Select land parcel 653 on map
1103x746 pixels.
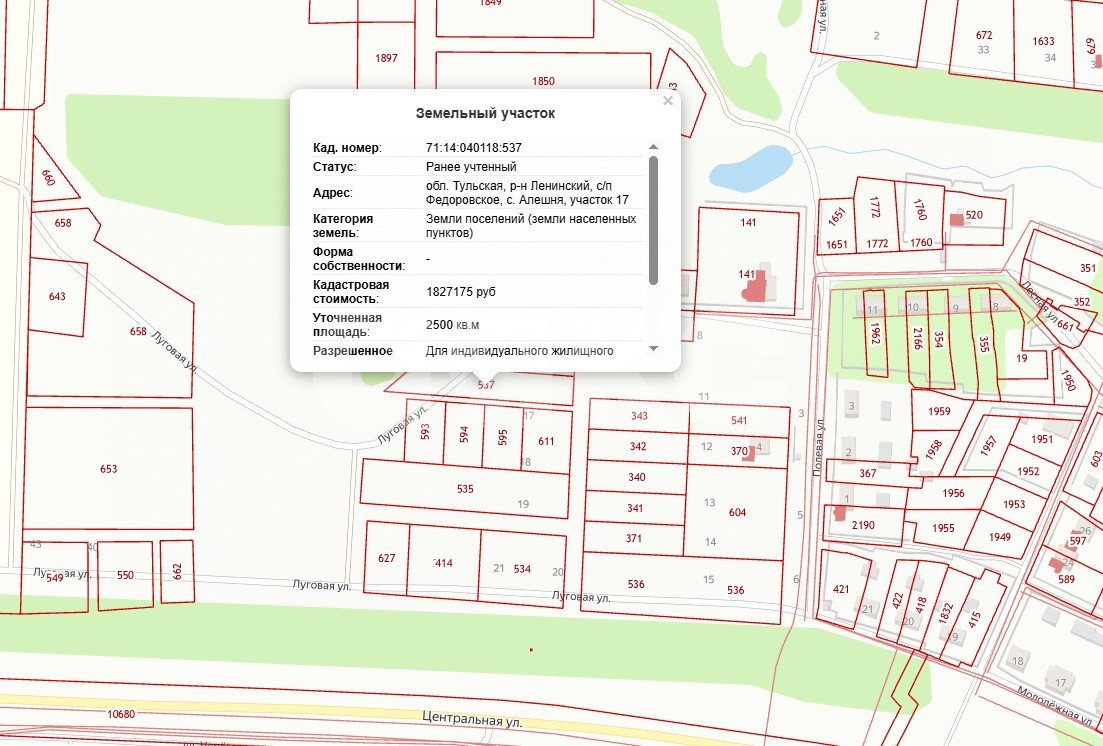pyautogui.click(x=109, y=468)
